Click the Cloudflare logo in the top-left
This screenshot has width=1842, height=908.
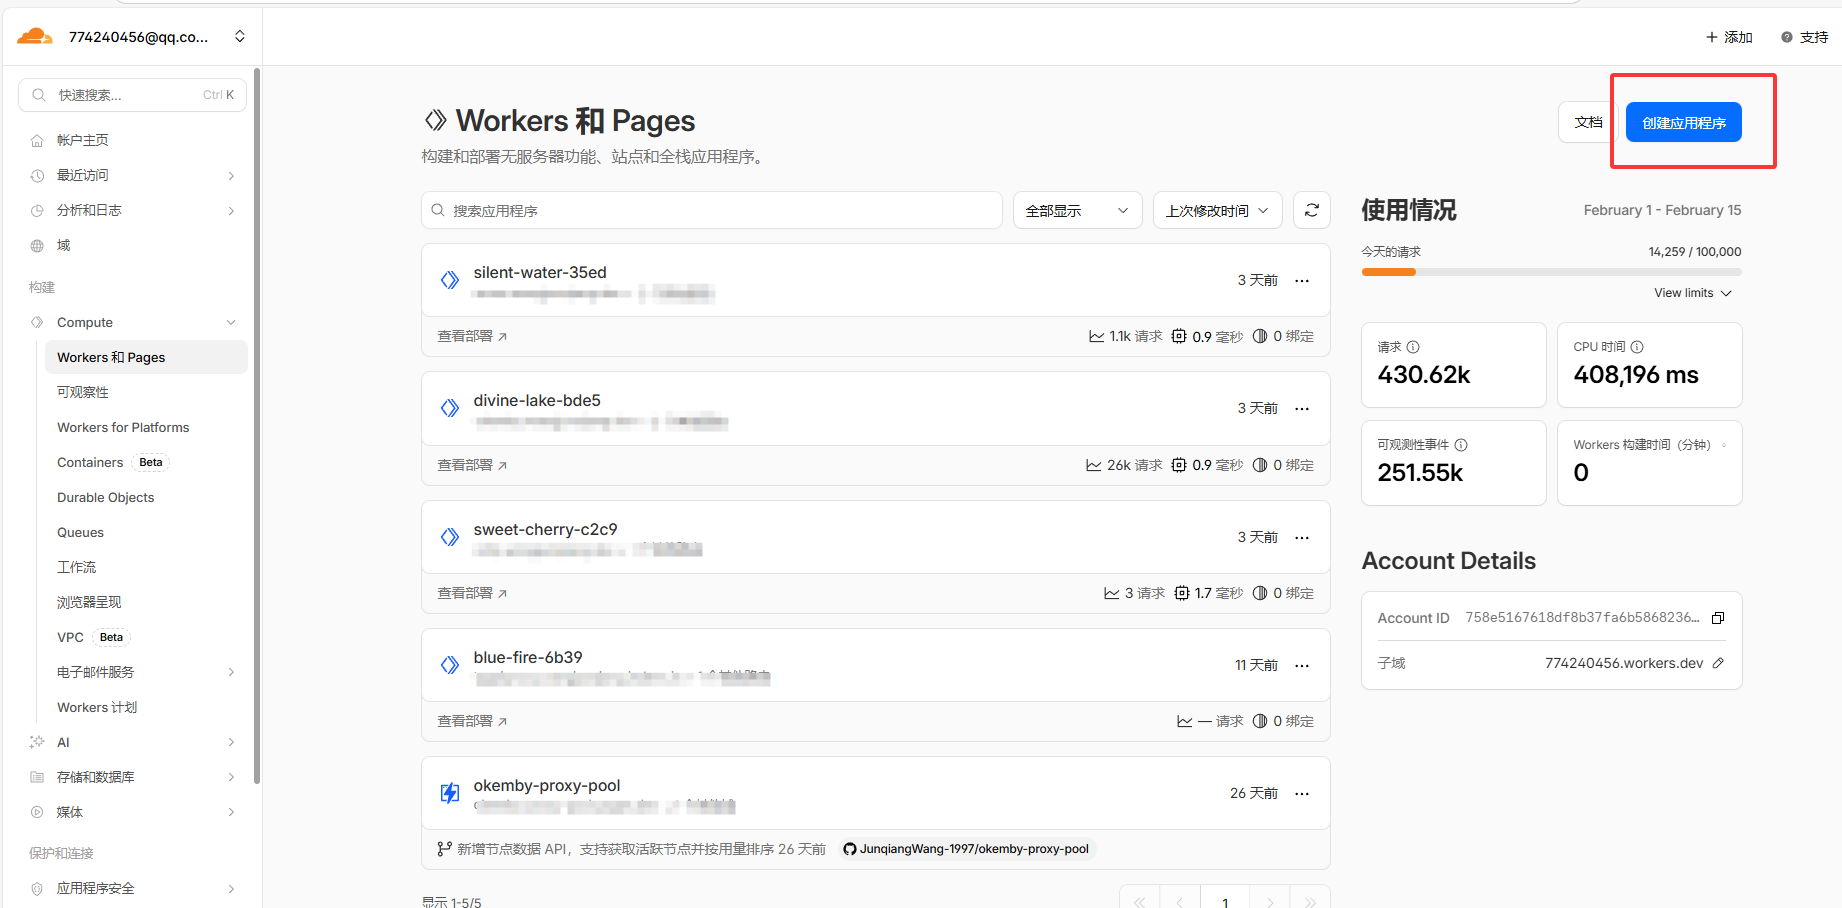tap(35, 37)
